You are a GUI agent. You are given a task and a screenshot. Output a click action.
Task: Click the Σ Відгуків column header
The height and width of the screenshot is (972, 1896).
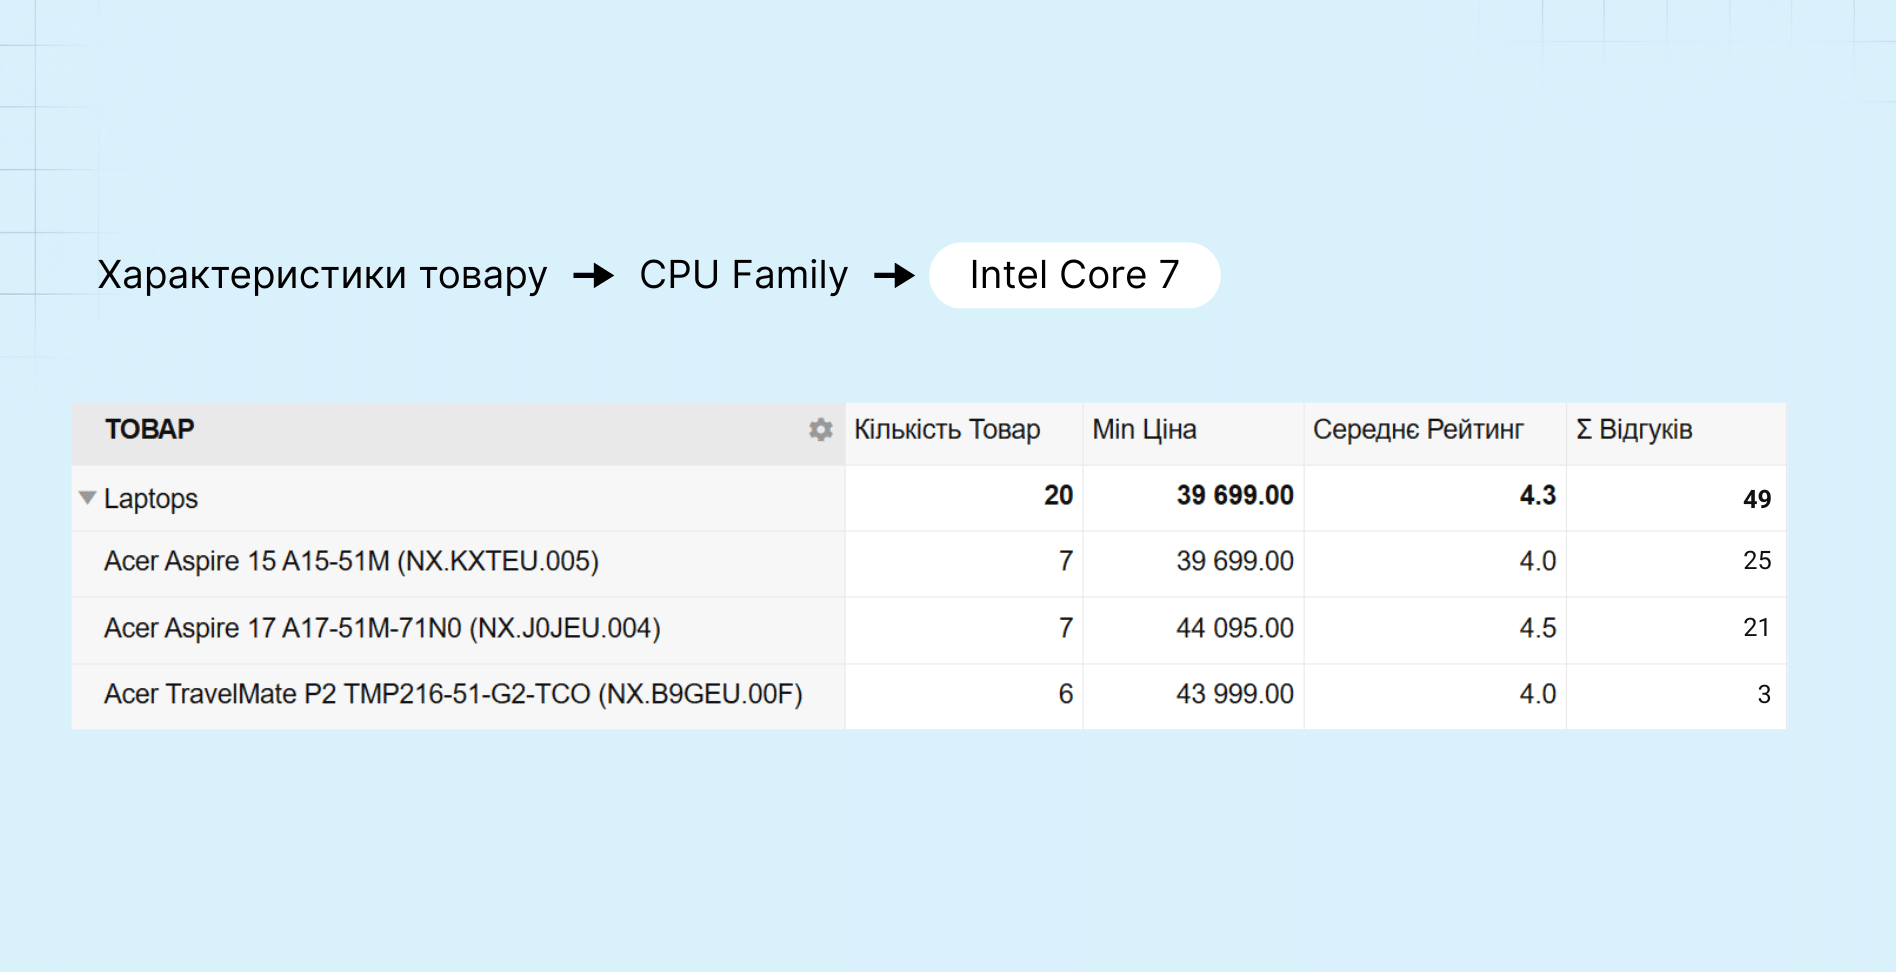coord(1634,430)
